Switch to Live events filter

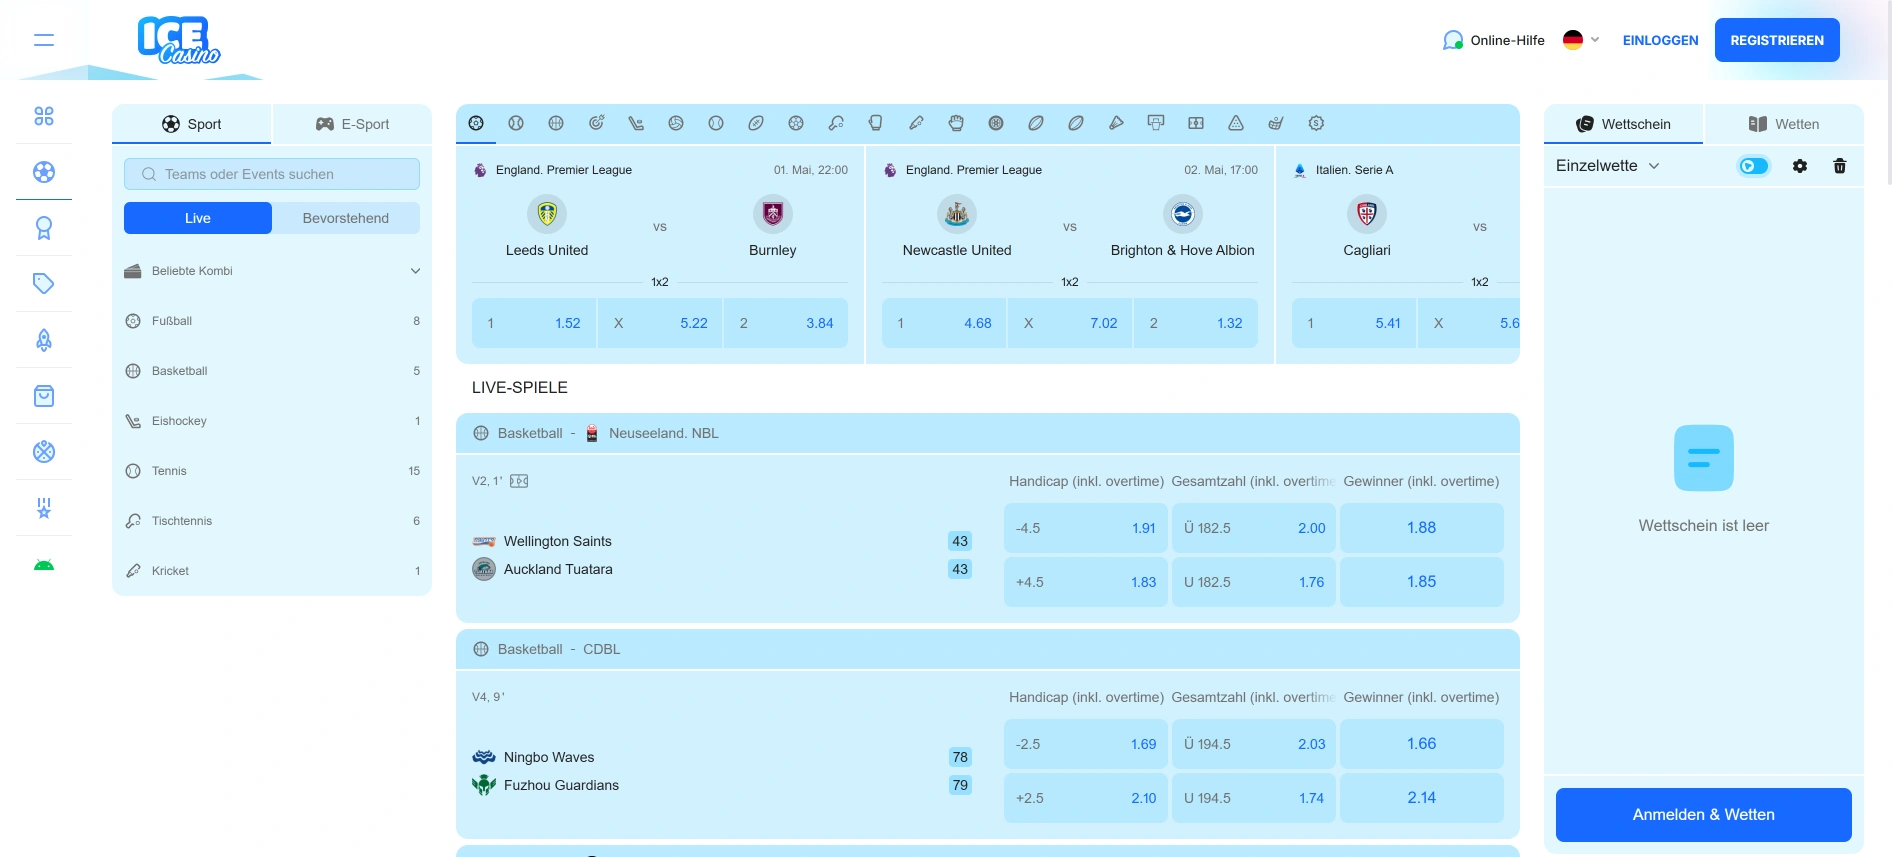pos(198,218)
